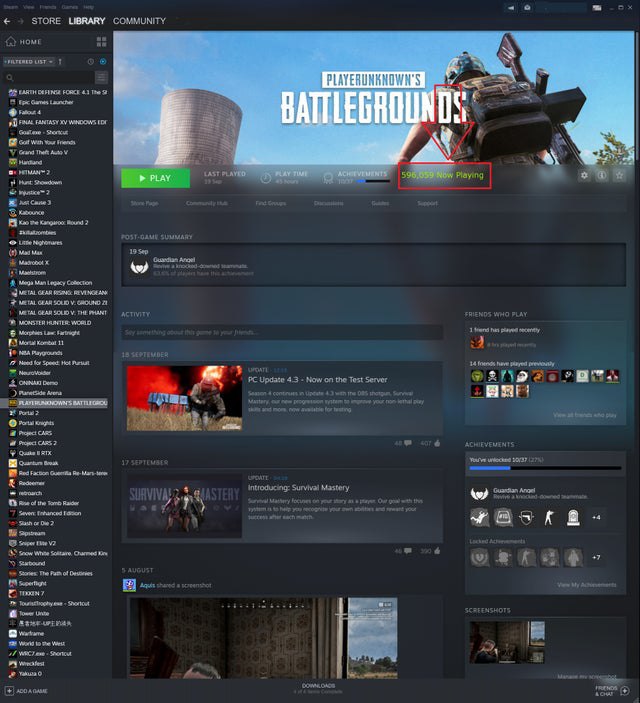Open Aquis shared screenshot image
The width and height of the screenshot is (640, 703).
pyautogui.click(x=264, y=638)
